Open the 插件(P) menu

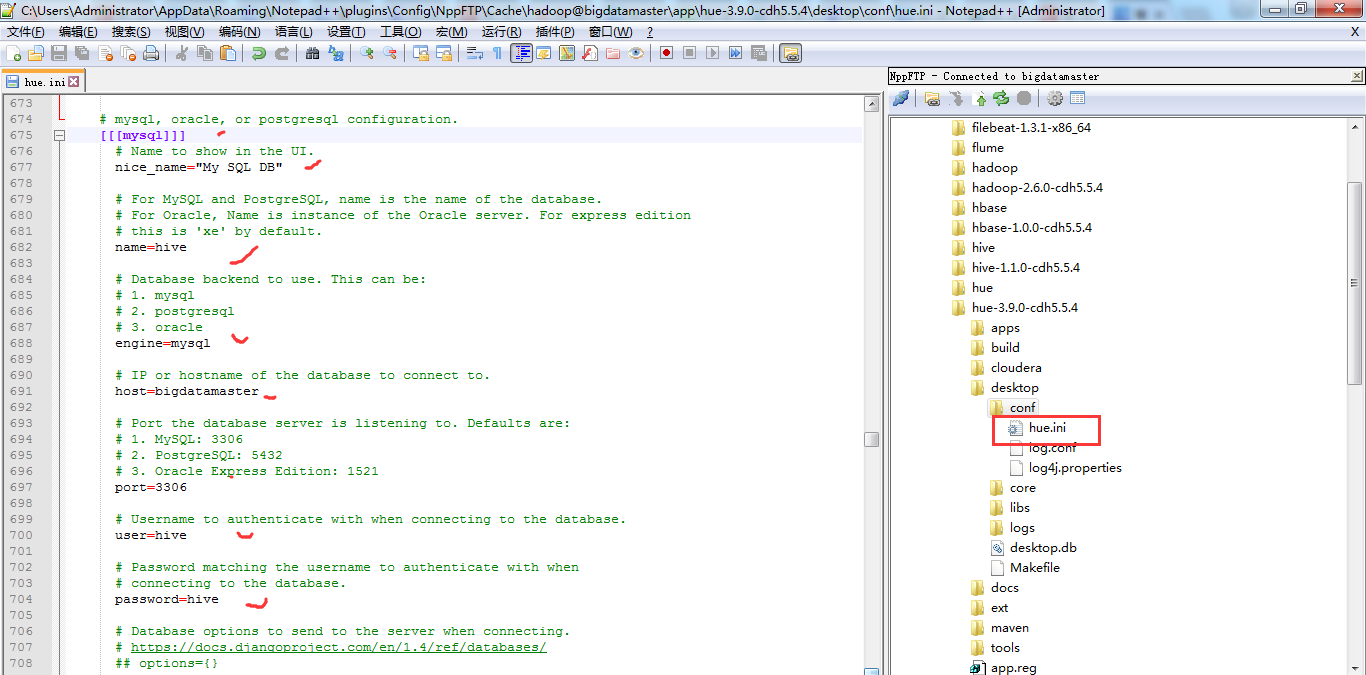(555, 32)
